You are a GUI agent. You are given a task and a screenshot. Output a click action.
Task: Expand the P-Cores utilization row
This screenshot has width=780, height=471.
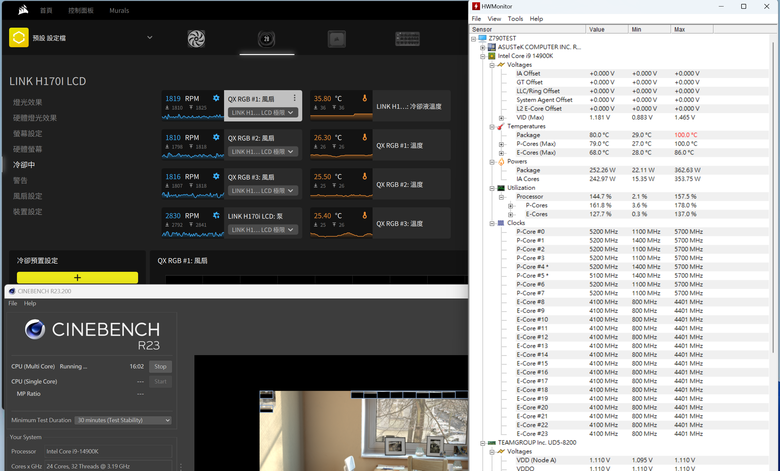point(510,206)
